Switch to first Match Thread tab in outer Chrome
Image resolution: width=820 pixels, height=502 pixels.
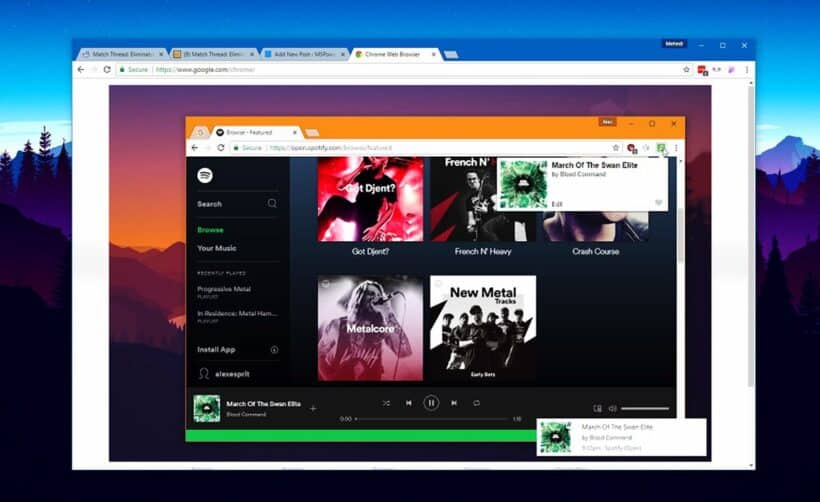(122, 54)
